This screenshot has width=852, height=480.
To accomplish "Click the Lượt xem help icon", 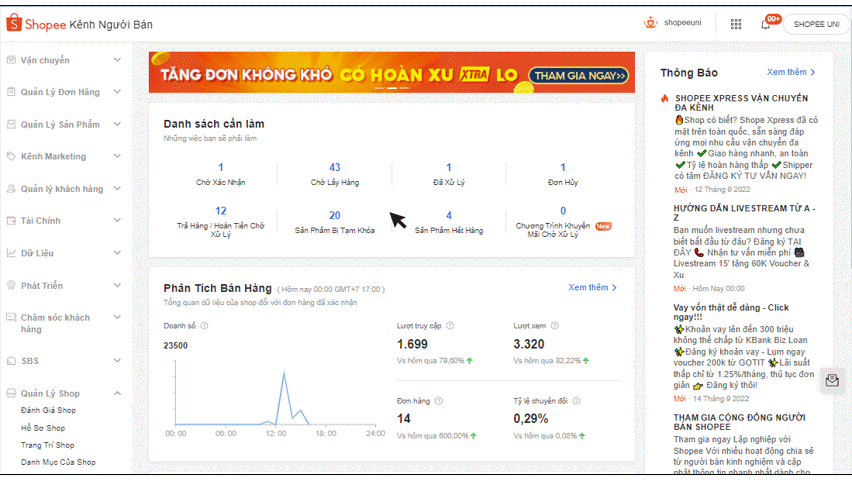I will point(554,326).
